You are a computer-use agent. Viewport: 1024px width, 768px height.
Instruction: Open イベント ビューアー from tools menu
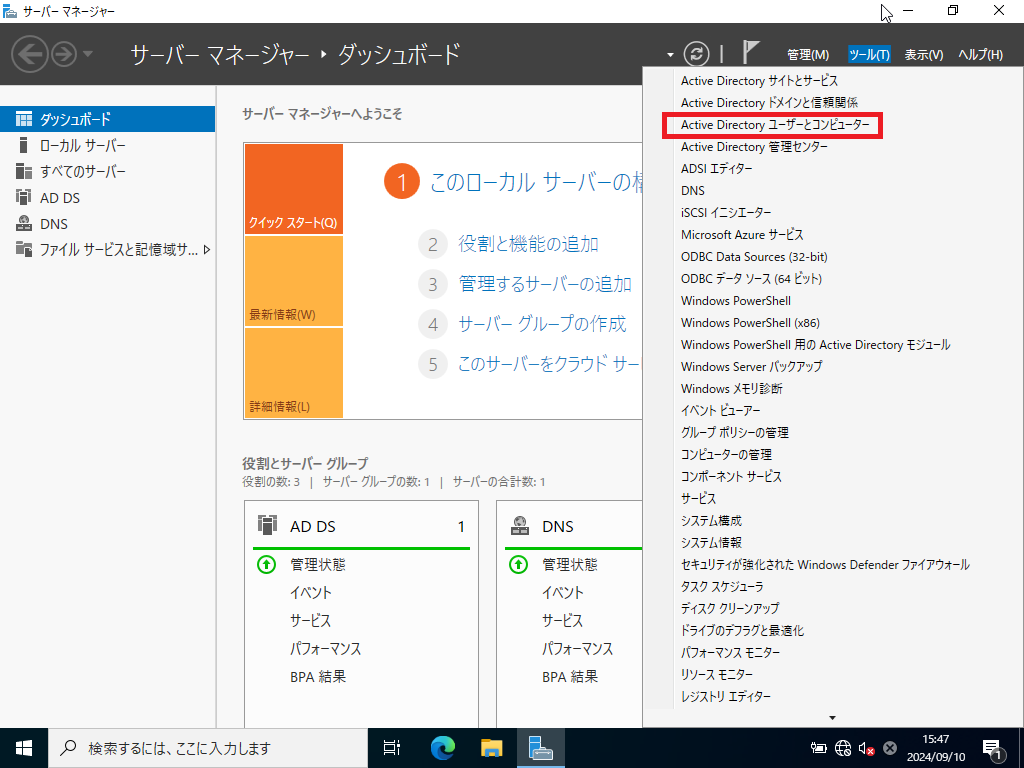pyautogui.click(x=720, y=410)
